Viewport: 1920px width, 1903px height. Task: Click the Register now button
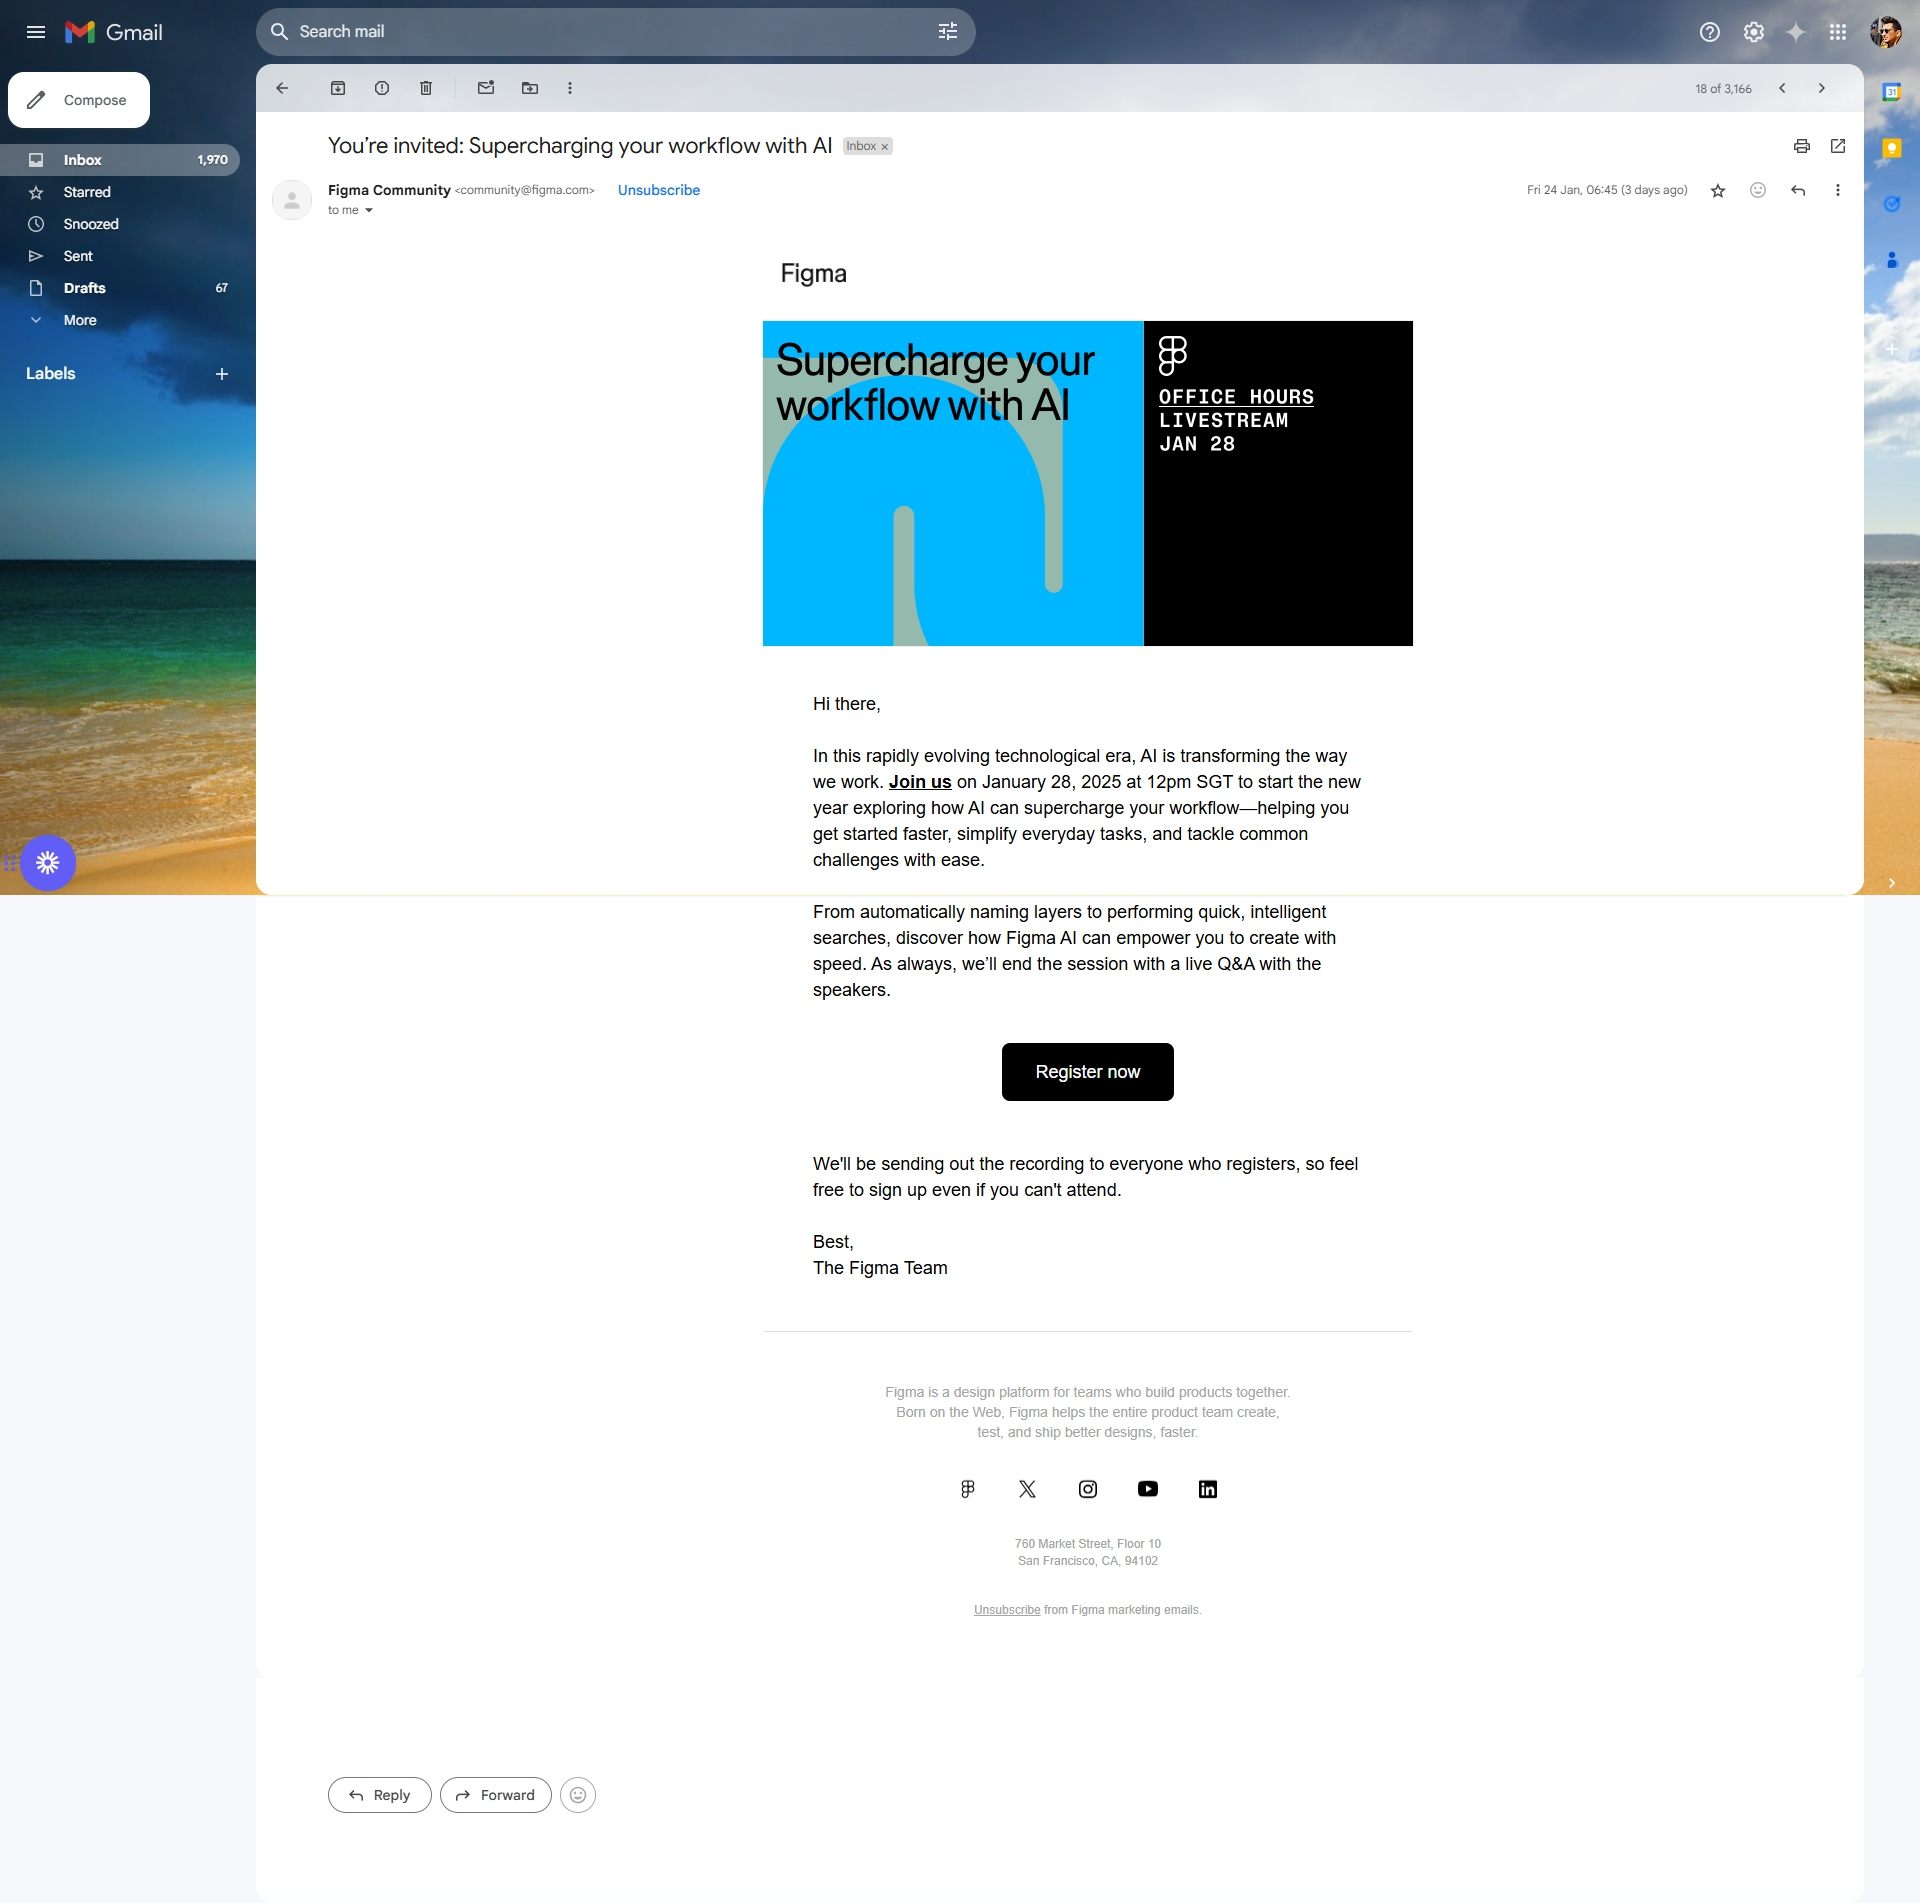(x=1088, y=1072)
